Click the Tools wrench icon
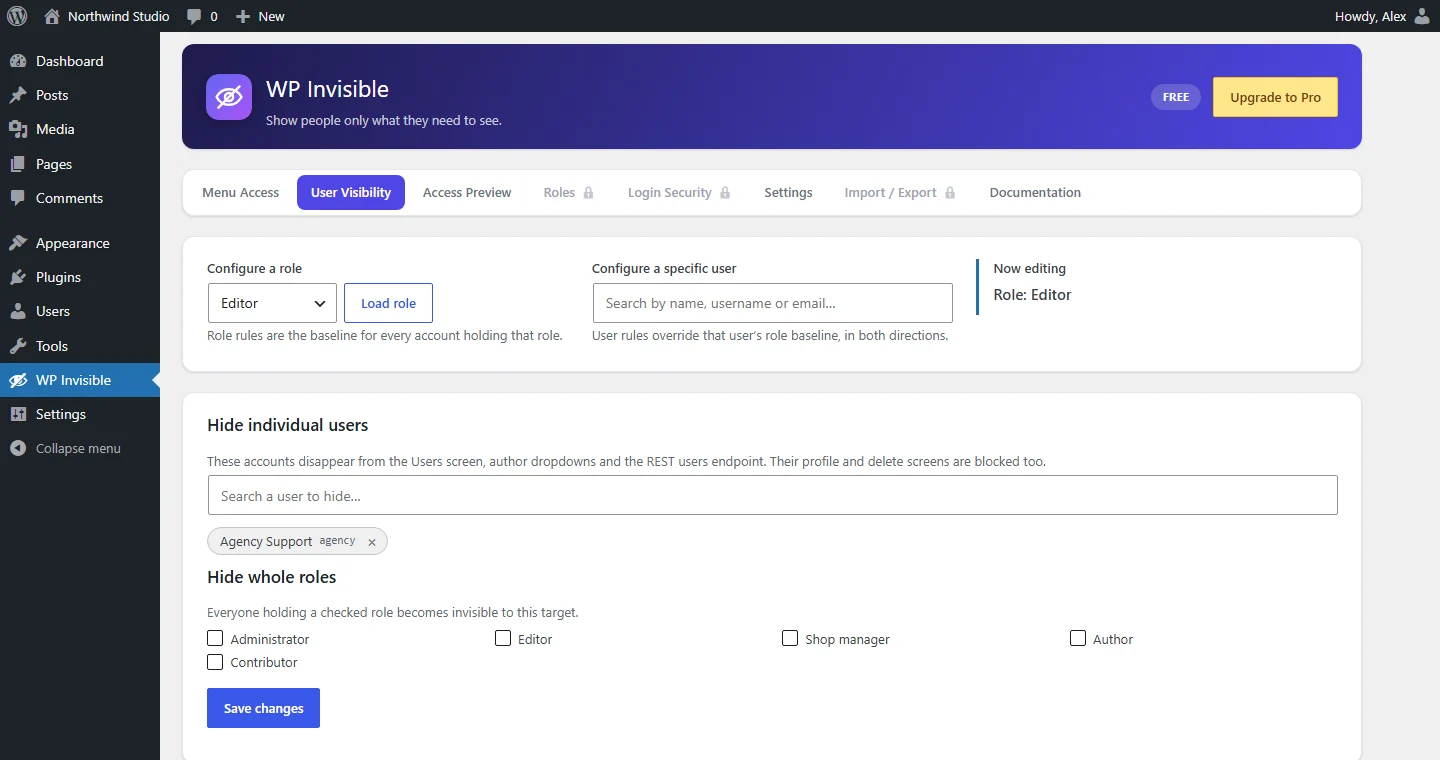The height and width of the screenshot is (760, 1440). coord(18,346)
